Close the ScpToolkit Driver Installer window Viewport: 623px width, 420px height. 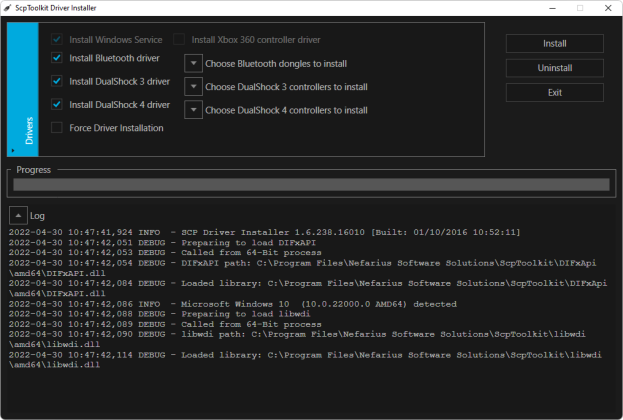coord(608,8)
